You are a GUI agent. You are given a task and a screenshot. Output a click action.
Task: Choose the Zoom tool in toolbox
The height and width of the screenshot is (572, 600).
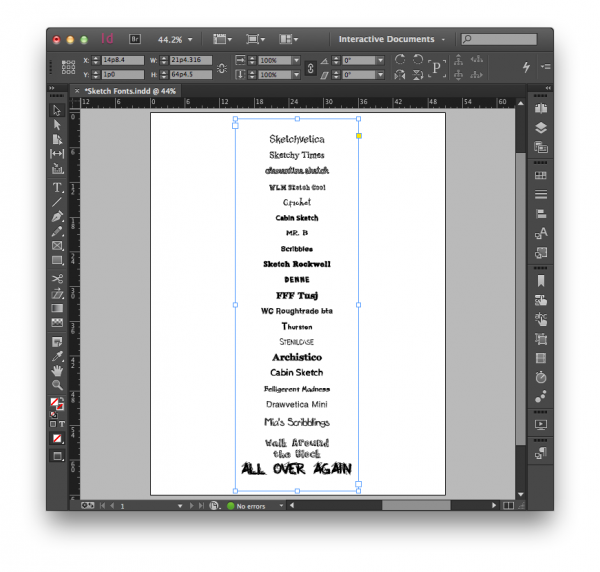(57, 385)
